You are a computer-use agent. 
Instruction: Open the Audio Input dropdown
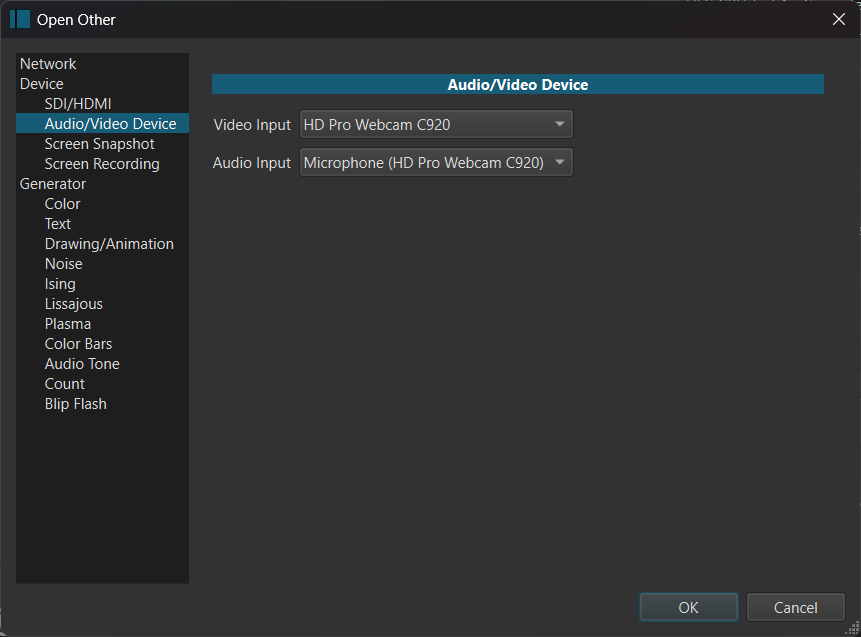point(436,163)
